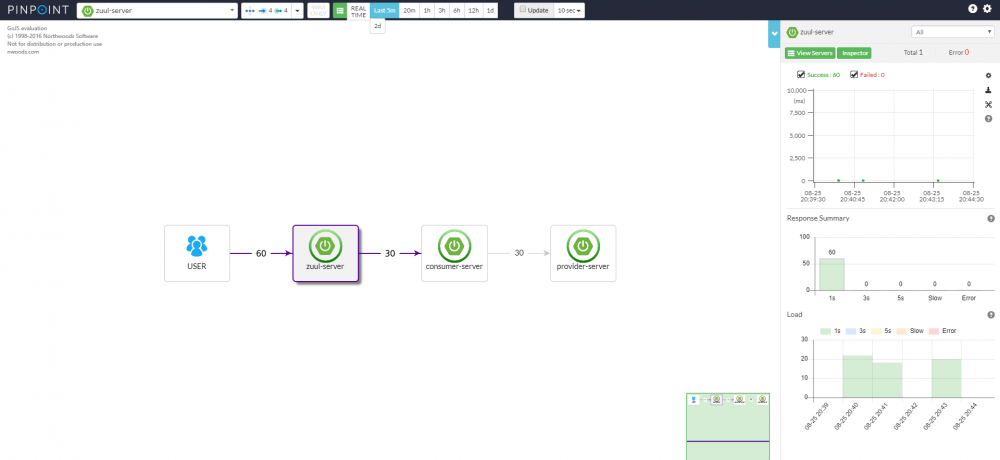Open Response Summary help icon
Viewport: 1000px width, 460px height.
[991, 218]
